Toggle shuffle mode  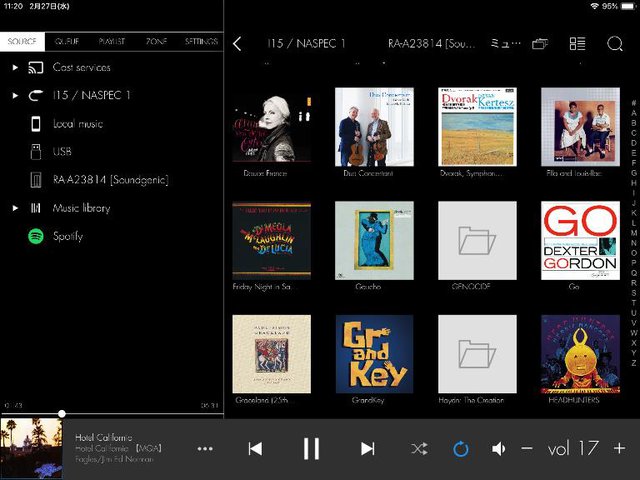click(x=420, y=449)
